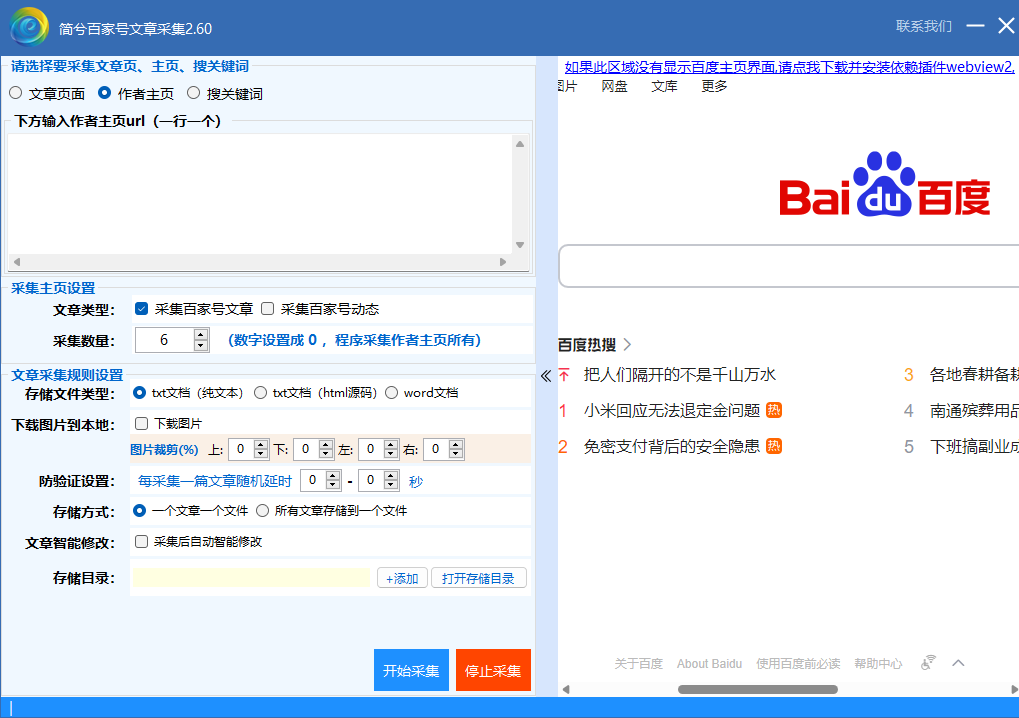The height and width of the screenshot is (718, 1019).
Task: Click the URL text area's scroll-down arrow
Action: click(x=520, y=245)
